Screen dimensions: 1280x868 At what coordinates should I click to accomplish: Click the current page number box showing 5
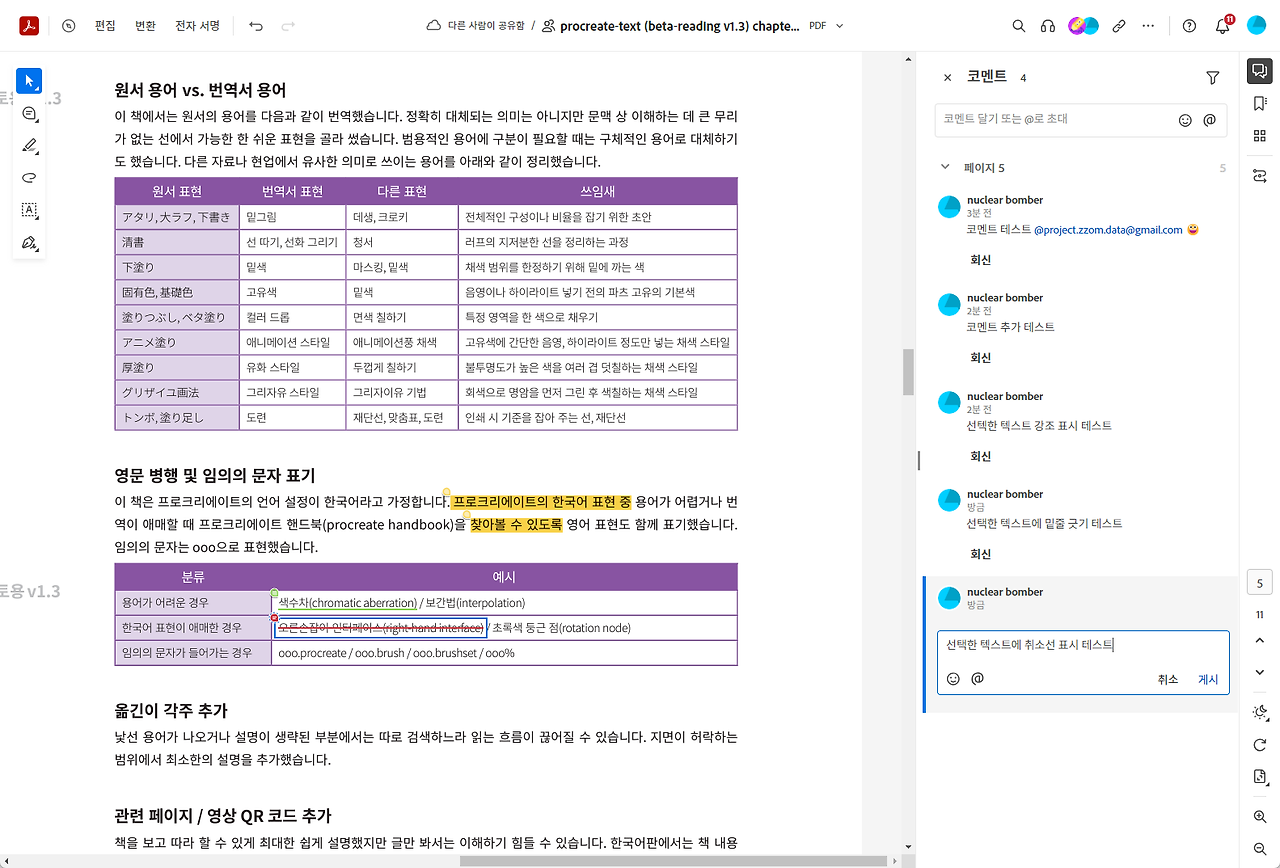[1259, 584]
